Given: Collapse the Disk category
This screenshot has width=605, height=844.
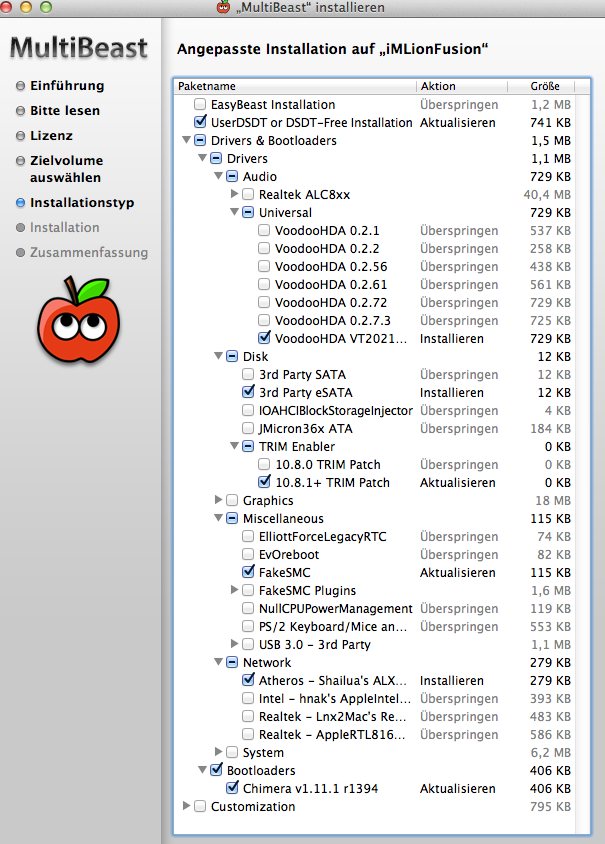Looking at the screenshot, I should point(219,356).
